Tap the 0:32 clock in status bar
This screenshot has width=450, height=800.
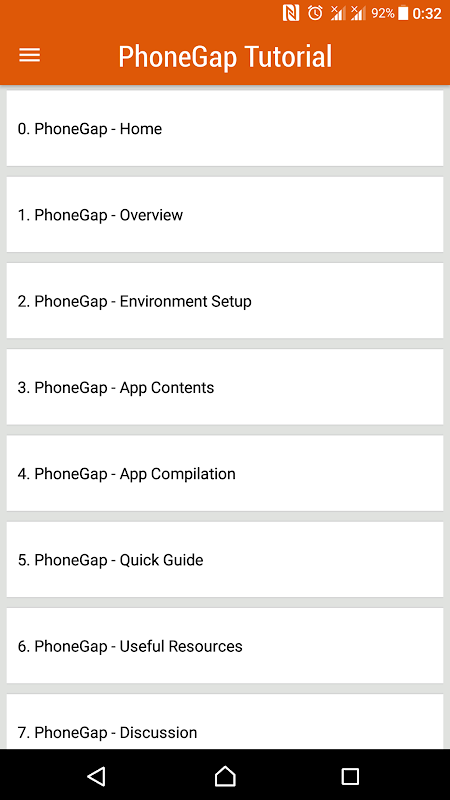point(427,13)
